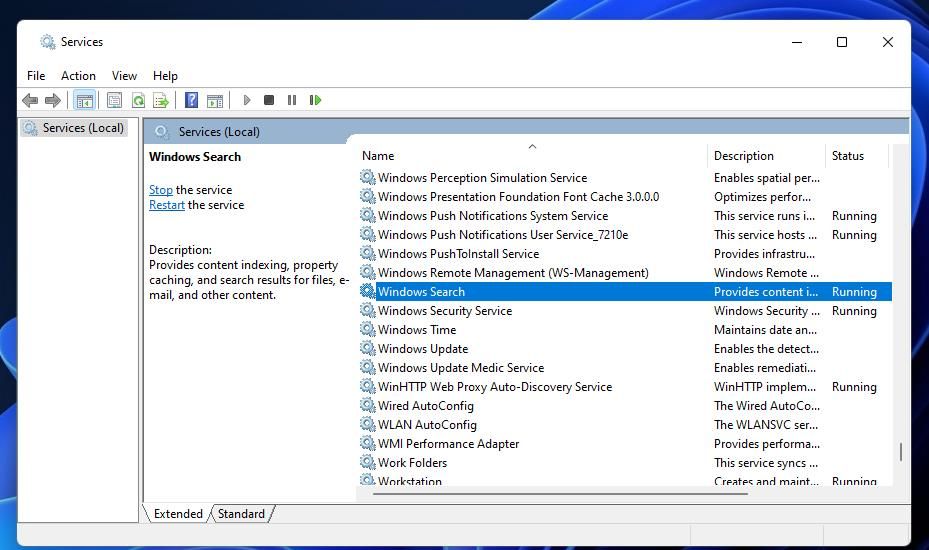
Task: Open the View menu
Action: point(124,76)
